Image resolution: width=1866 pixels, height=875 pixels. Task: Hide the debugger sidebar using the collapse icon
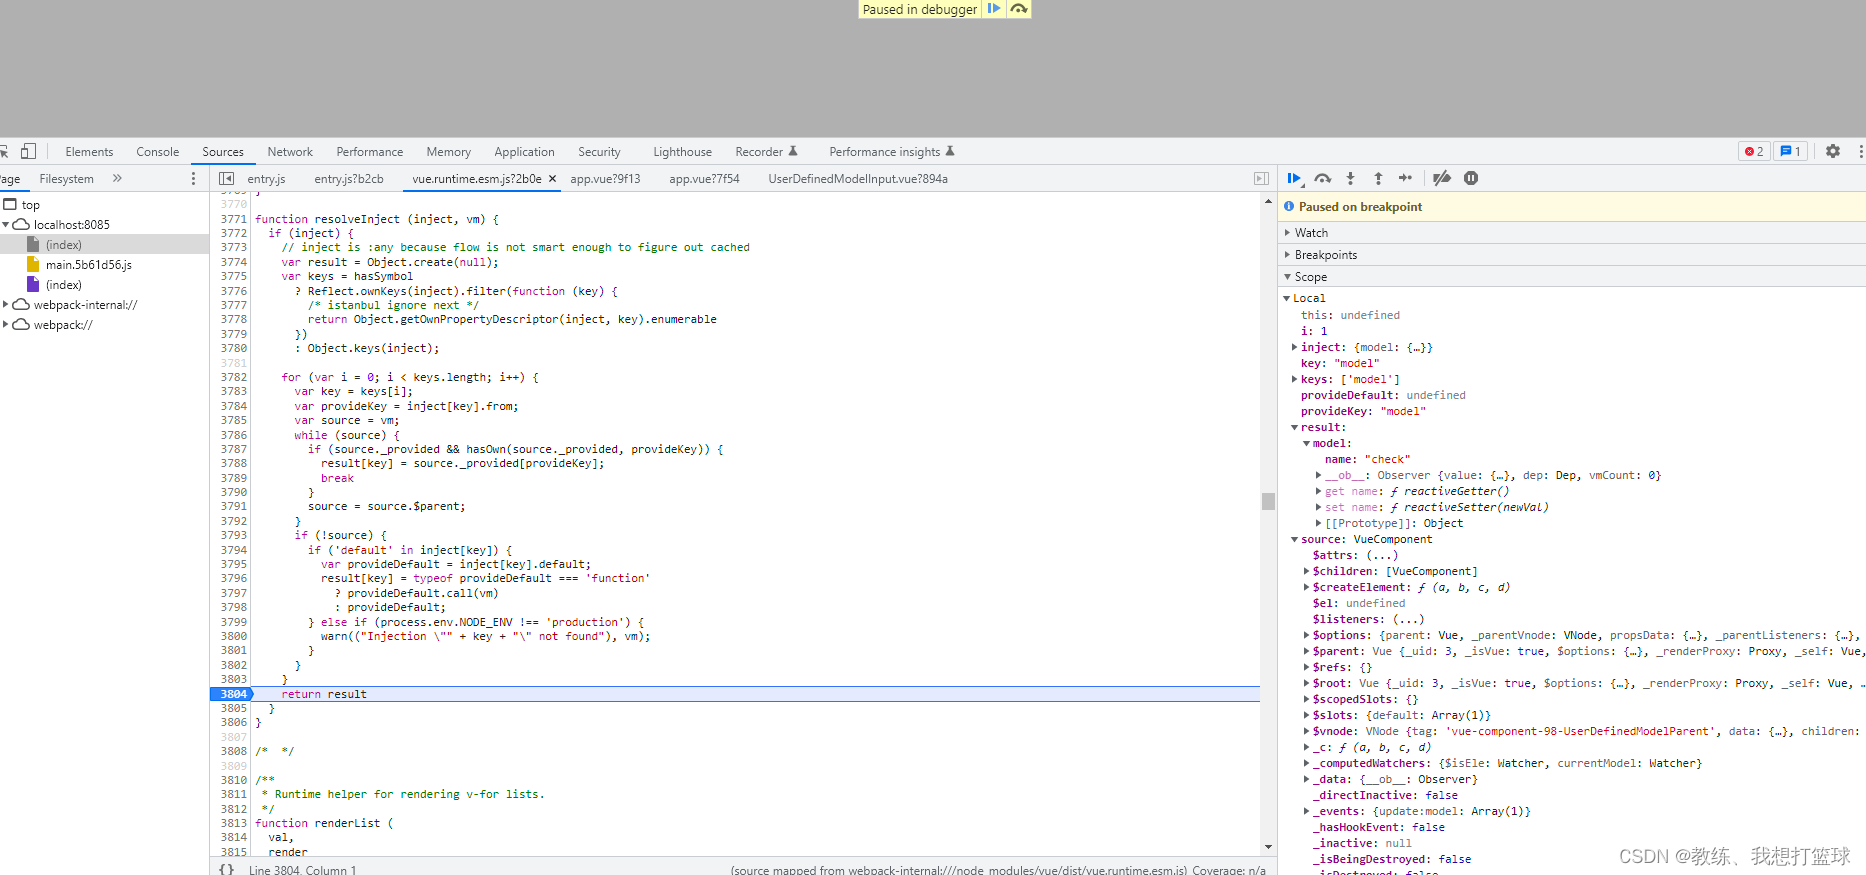click(x=1261, y=178)
